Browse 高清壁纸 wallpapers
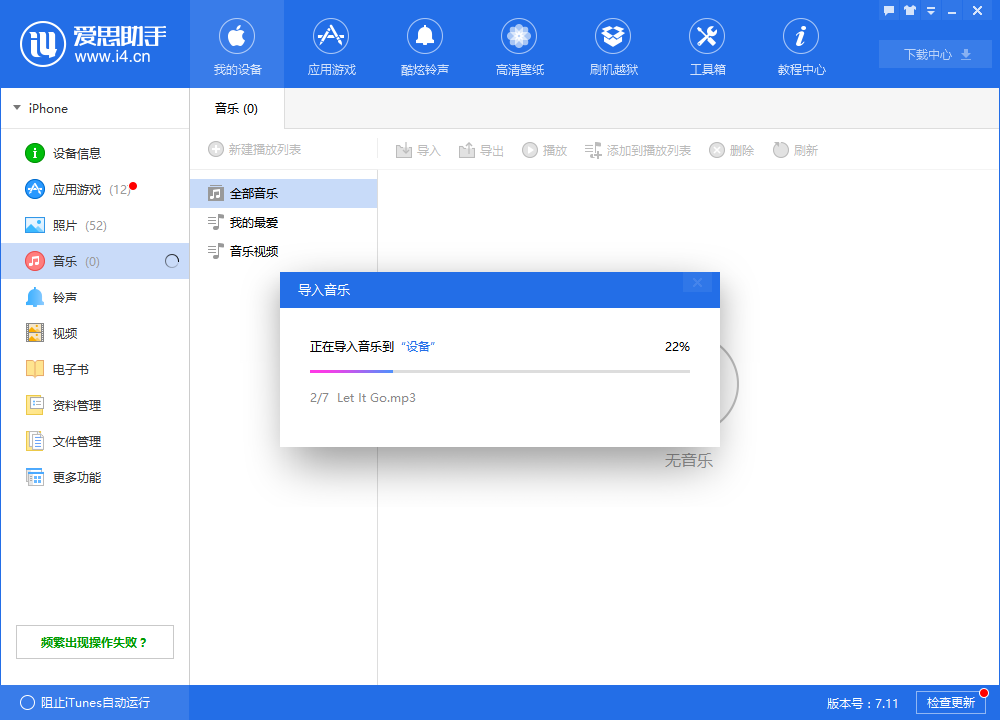 [x=519, y=45]
